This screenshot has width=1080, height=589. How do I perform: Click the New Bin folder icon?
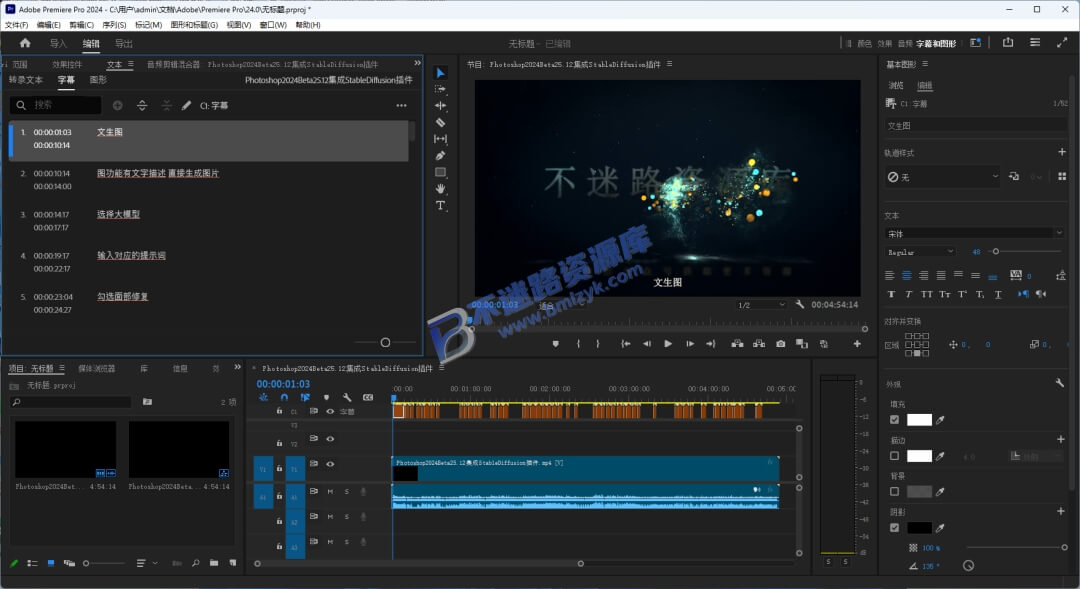214,563
